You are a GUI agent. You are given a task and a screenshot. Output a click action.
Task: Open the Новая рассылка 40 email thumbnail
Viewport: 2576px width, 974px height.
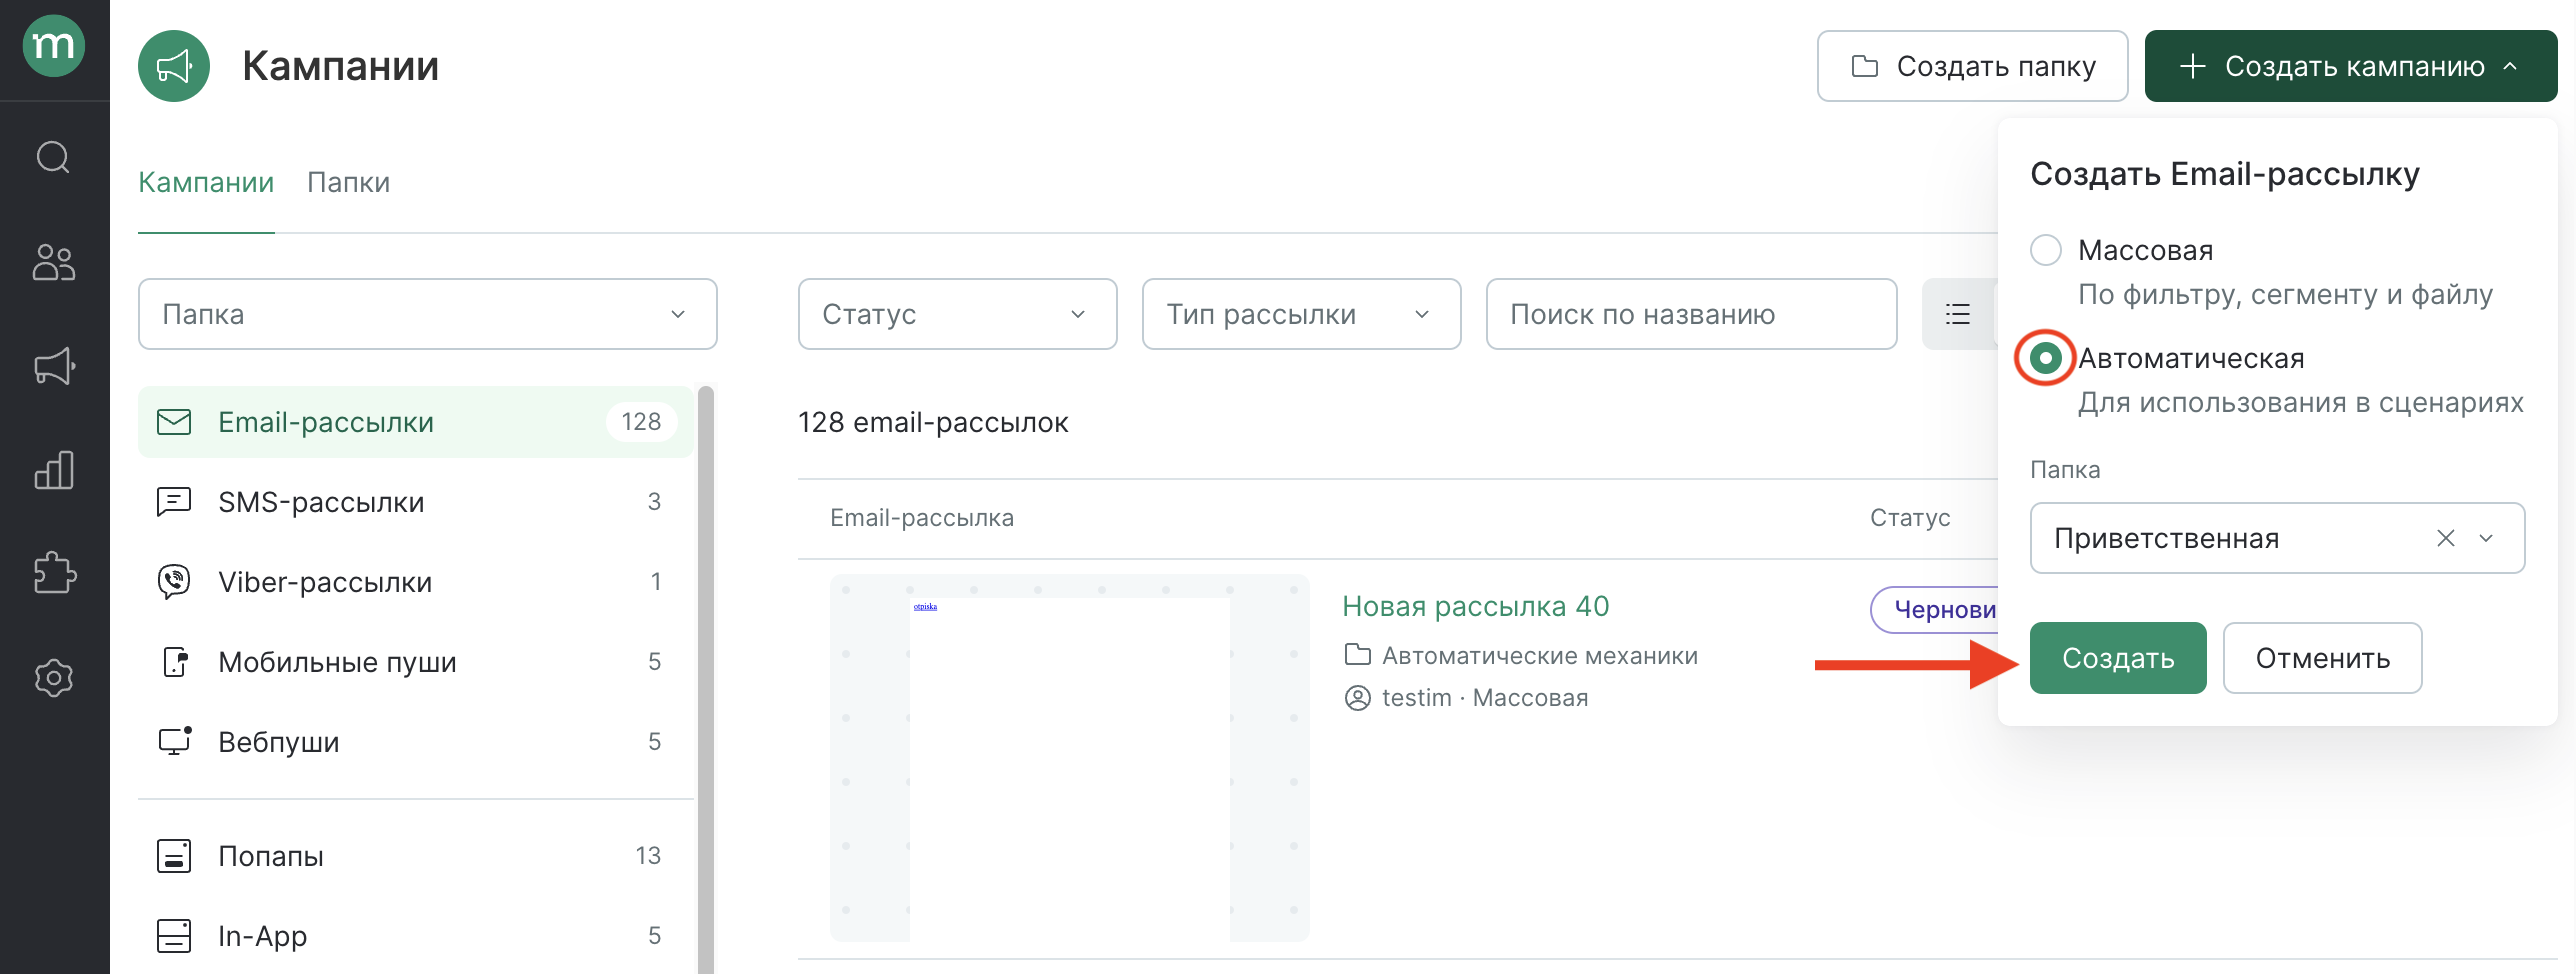(1070, 758)
